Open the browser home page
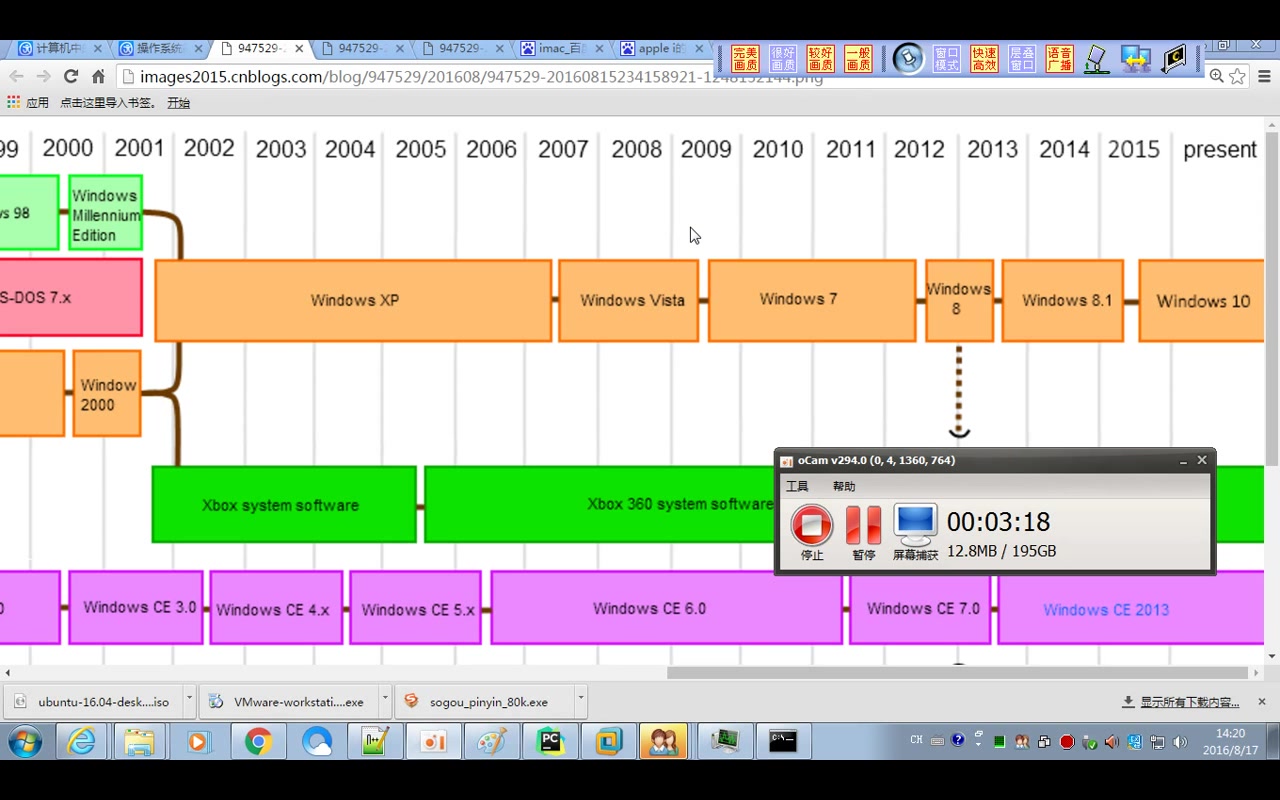This screenshot has width=1280, height=800. pos(98,76)
